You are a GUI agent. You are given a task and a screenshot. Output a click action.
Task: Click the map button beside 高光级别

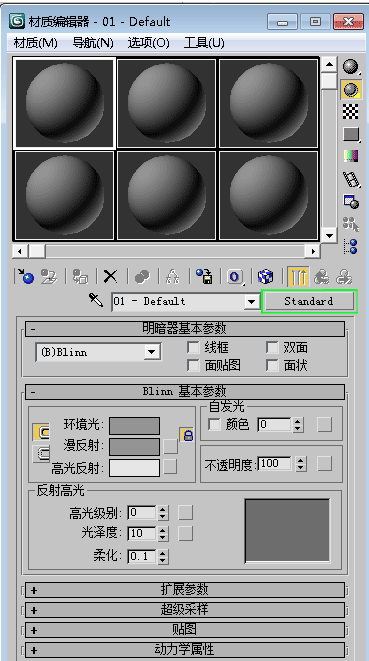186,513
